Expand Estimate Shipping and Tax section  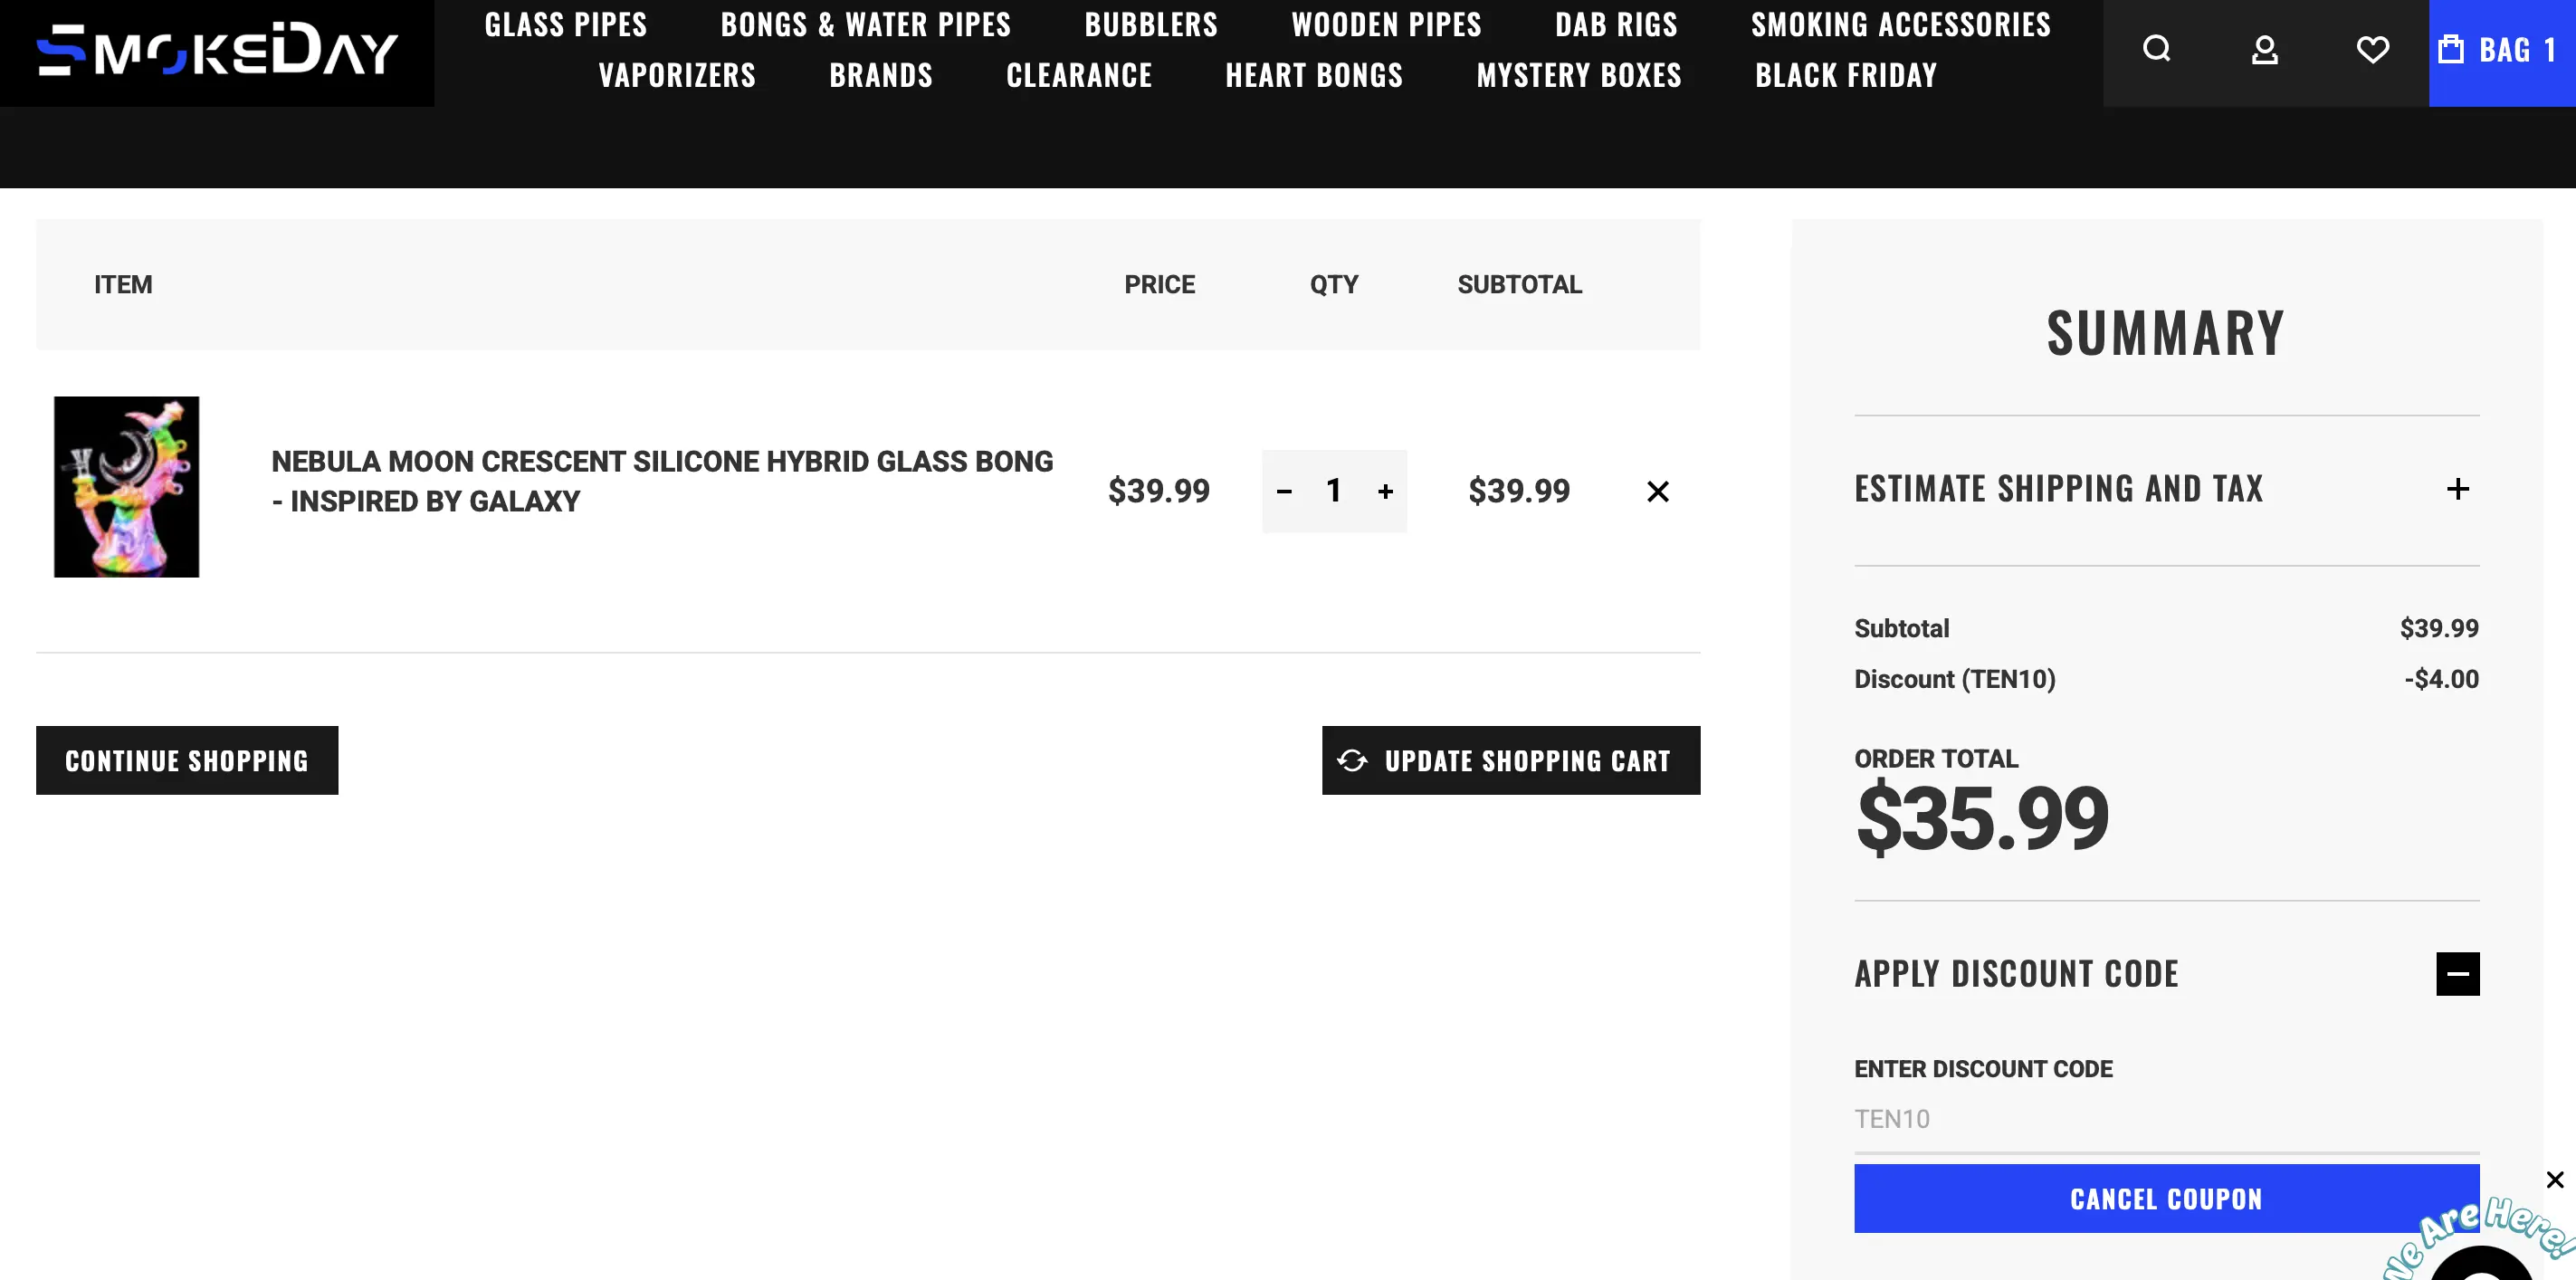point(2458,489)
